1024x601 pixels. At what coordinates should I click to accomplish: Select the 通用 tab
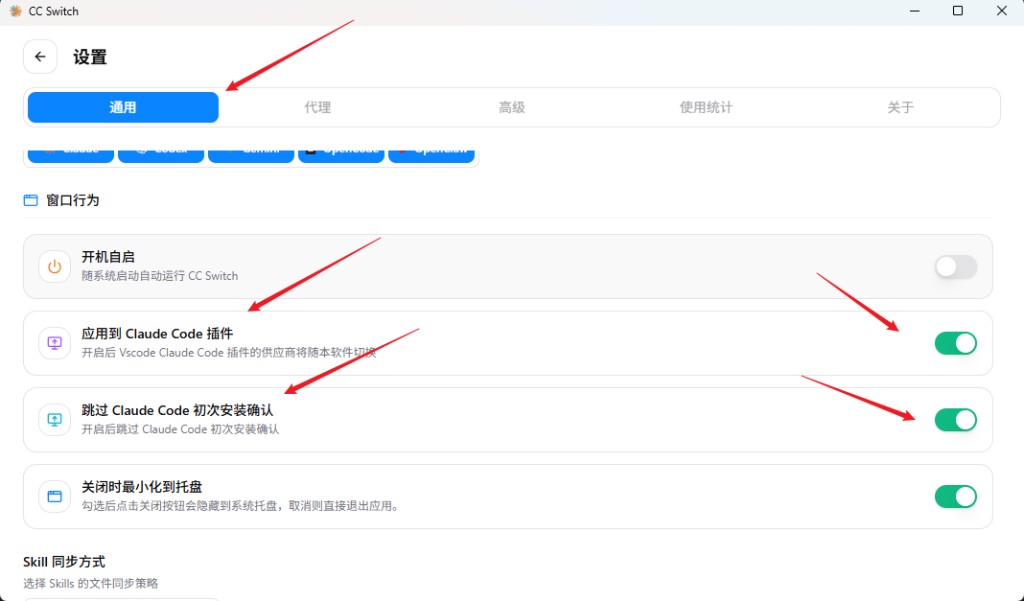tap(123, 108)
